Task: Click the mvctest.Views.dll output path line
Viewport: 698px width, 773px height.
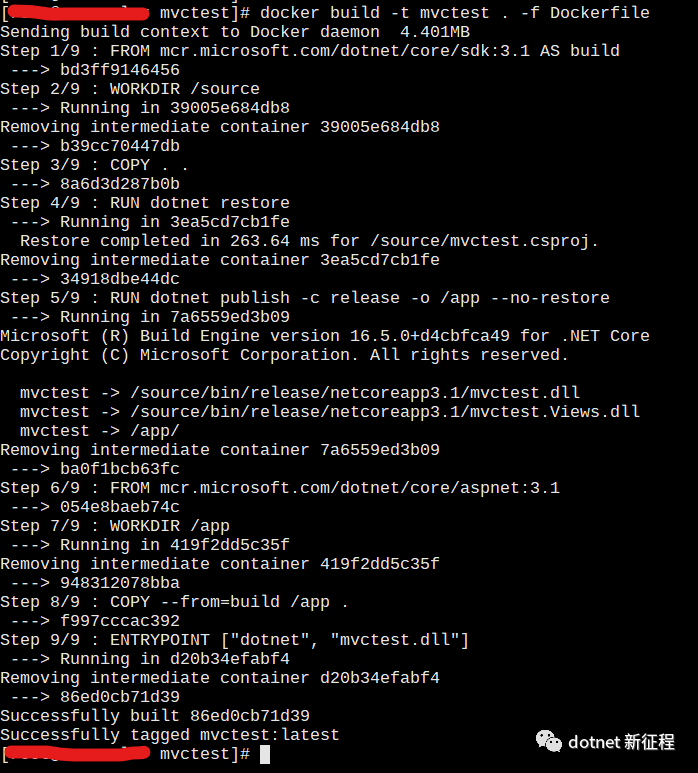Action: click(x=330, y=412)
